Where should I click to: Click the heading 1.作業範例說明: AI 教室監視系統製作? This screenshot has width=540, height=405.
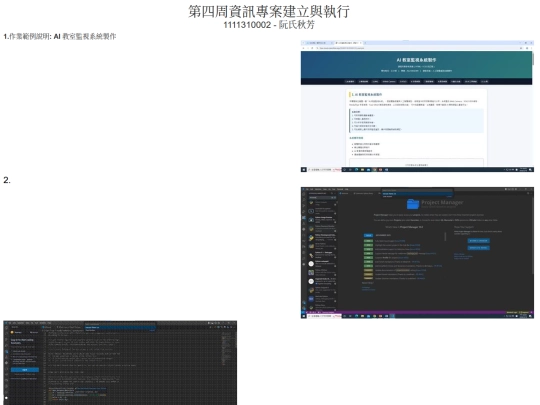pos(60,37)
